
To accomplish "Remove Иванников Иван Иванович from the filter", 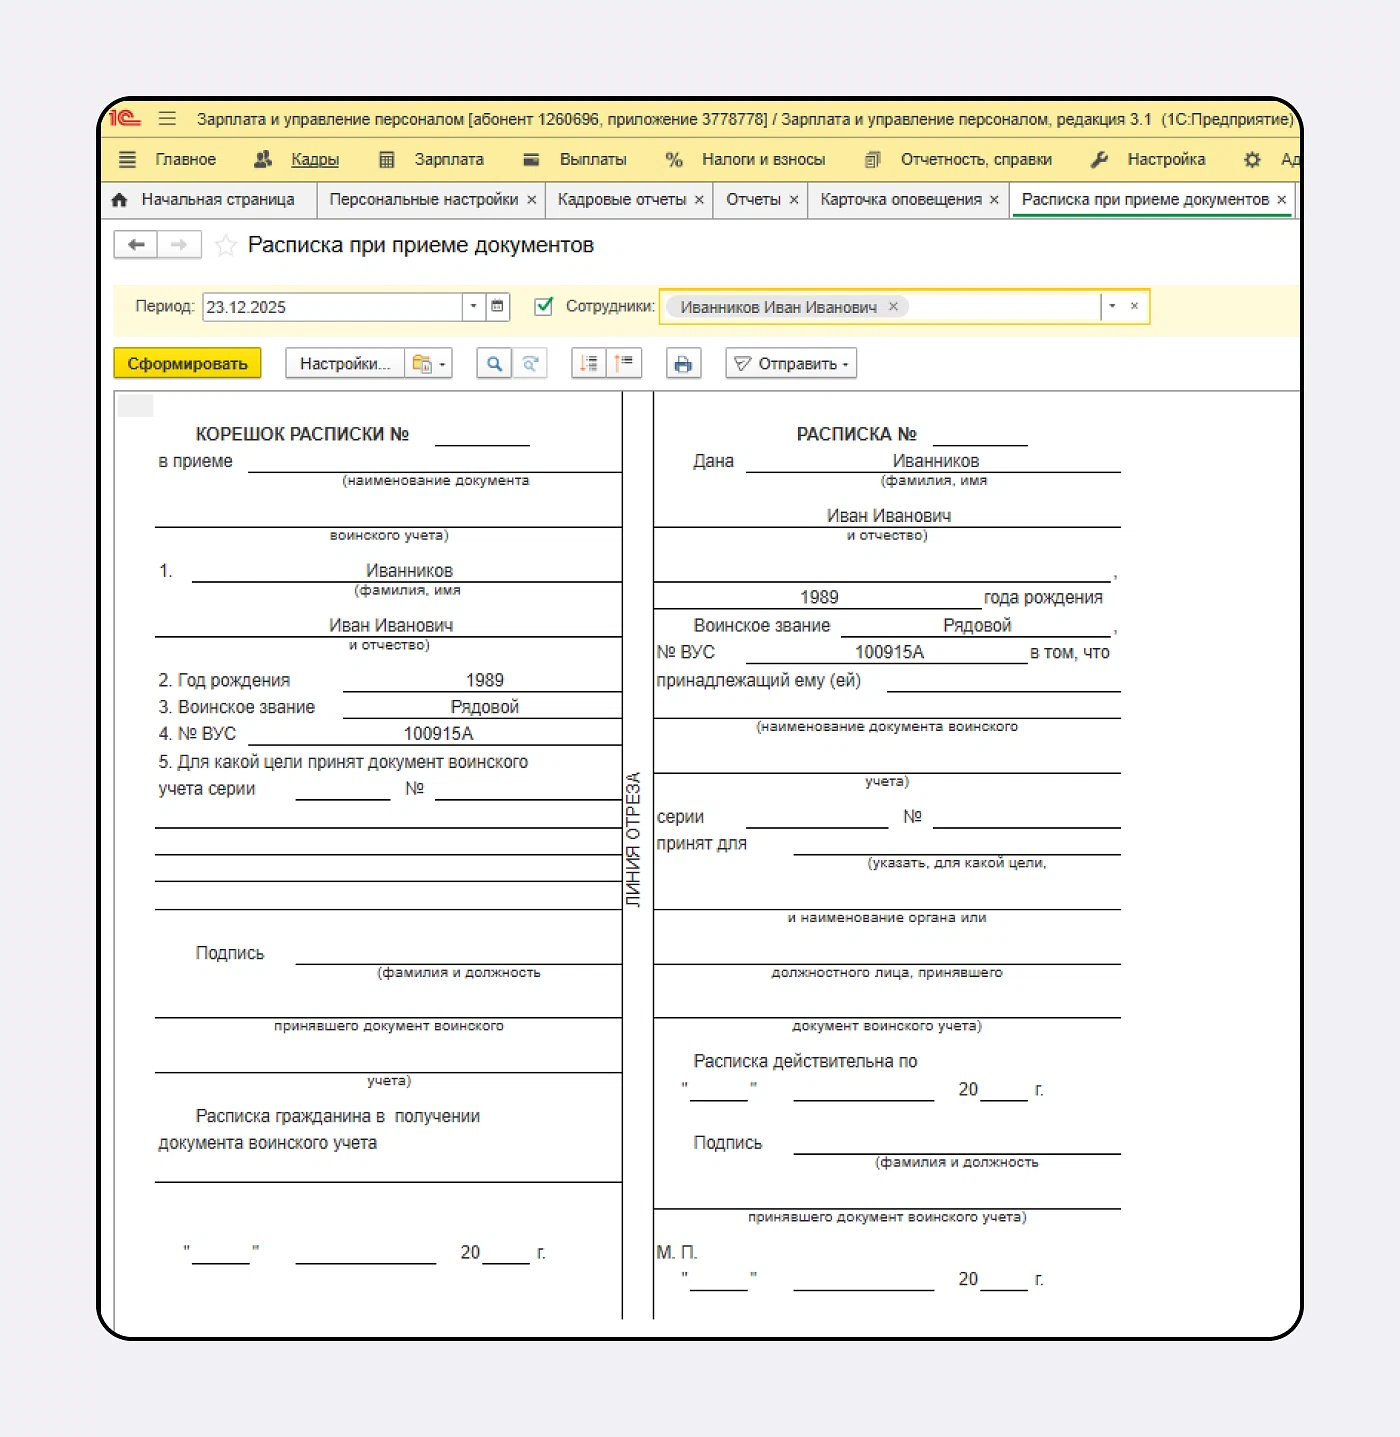I will point(894,307).
